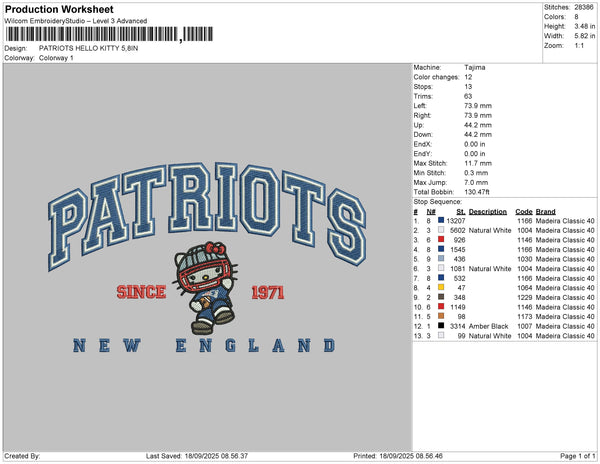Click the Total Bobbin value 130.47ft

point(477,192)
